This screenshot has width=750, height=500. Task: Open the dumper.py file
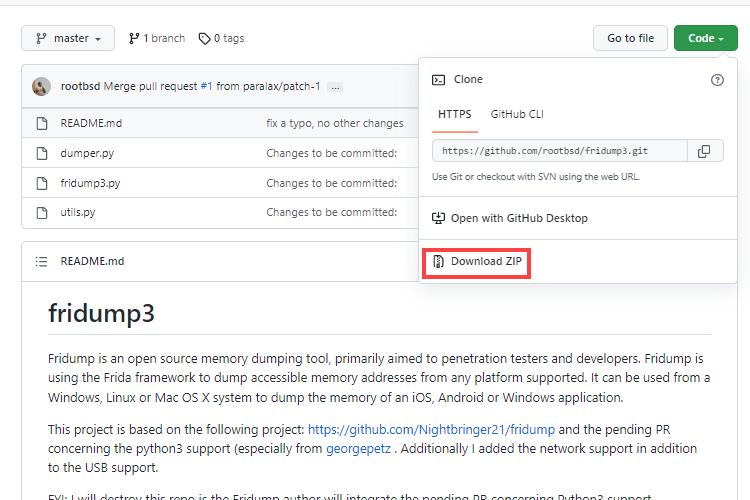[87, 154]
